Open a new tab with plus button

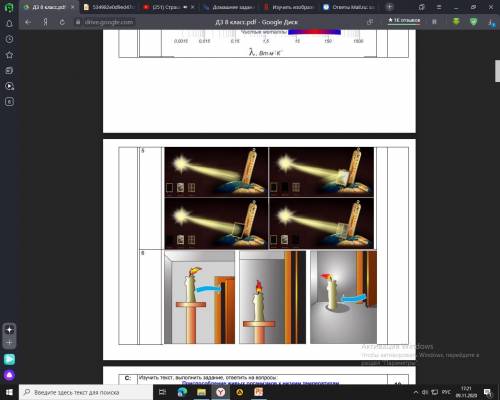click(x=389, y=7)
